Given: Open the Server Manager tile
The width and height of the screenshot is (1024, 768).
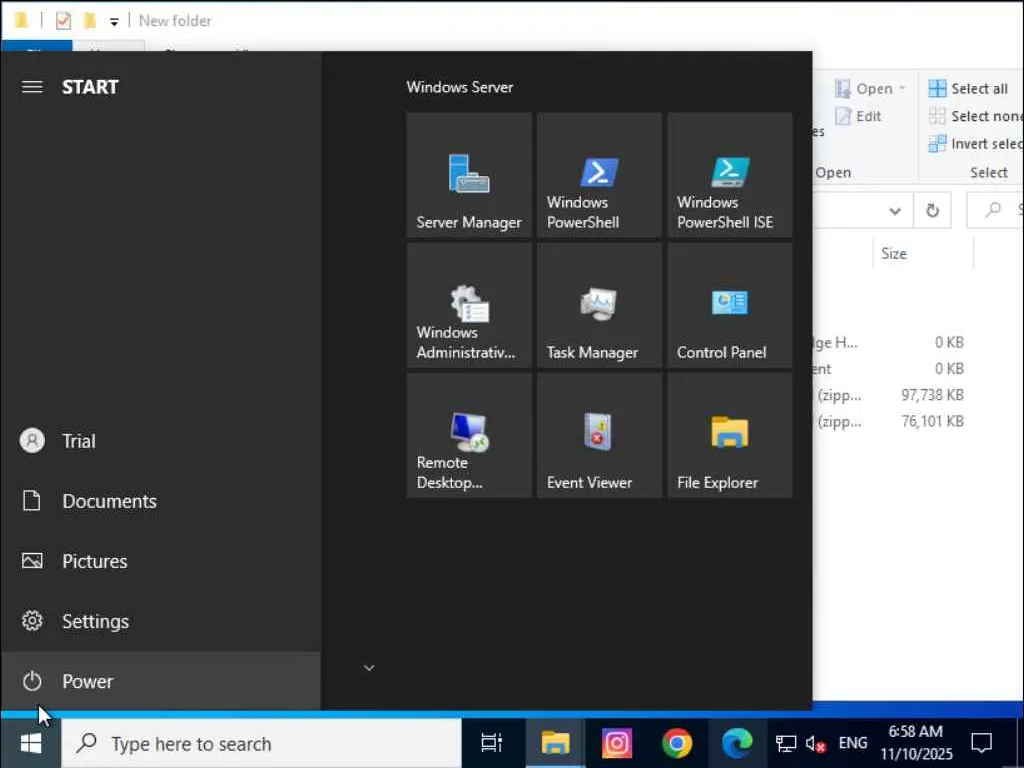Looking at the screenshot, I should [469, 175].
